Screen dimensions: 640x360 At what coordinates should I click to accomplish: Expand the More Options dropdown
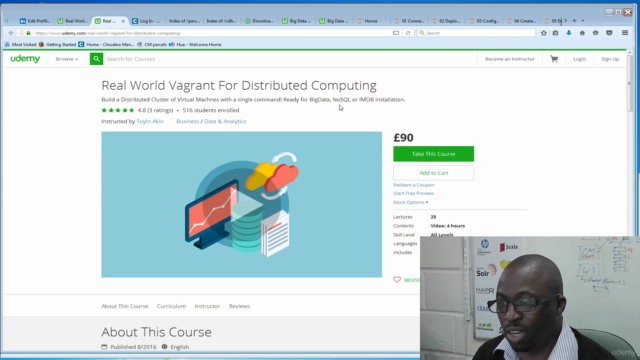click(411, 202)
